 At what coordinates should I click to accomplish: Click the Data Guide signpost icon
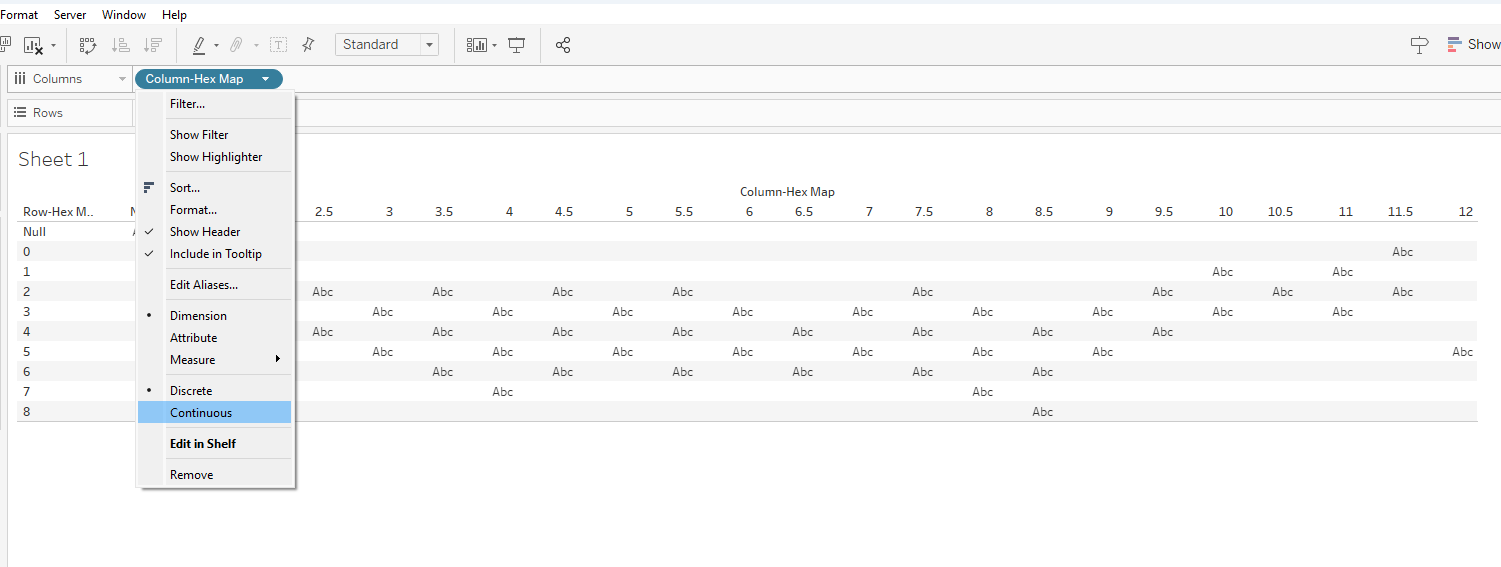1419,45
